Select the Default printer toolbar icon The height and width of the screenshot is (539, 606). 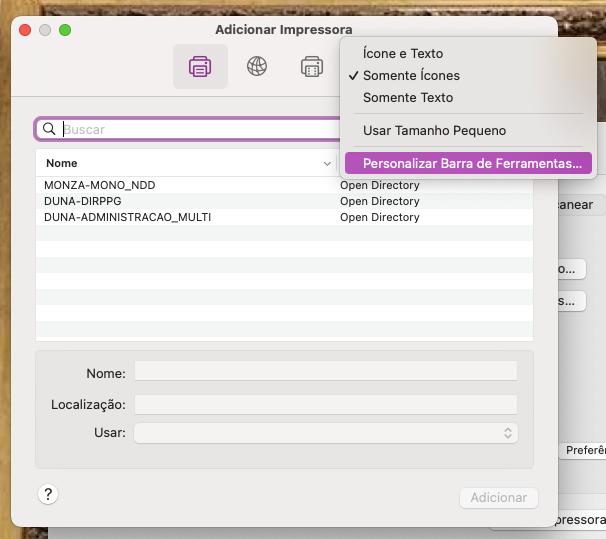click(x=200, y=67)
